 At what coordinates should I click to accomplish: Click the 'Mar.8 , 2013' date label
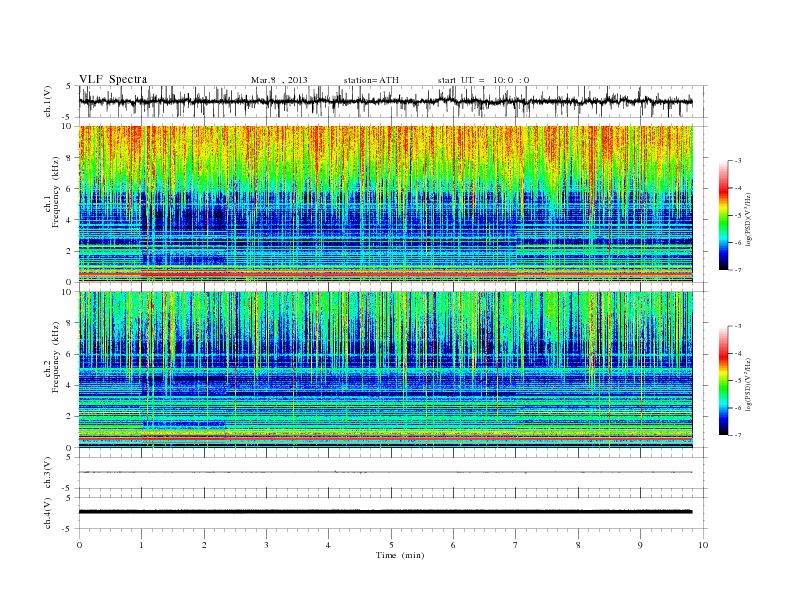click(279, 80)
